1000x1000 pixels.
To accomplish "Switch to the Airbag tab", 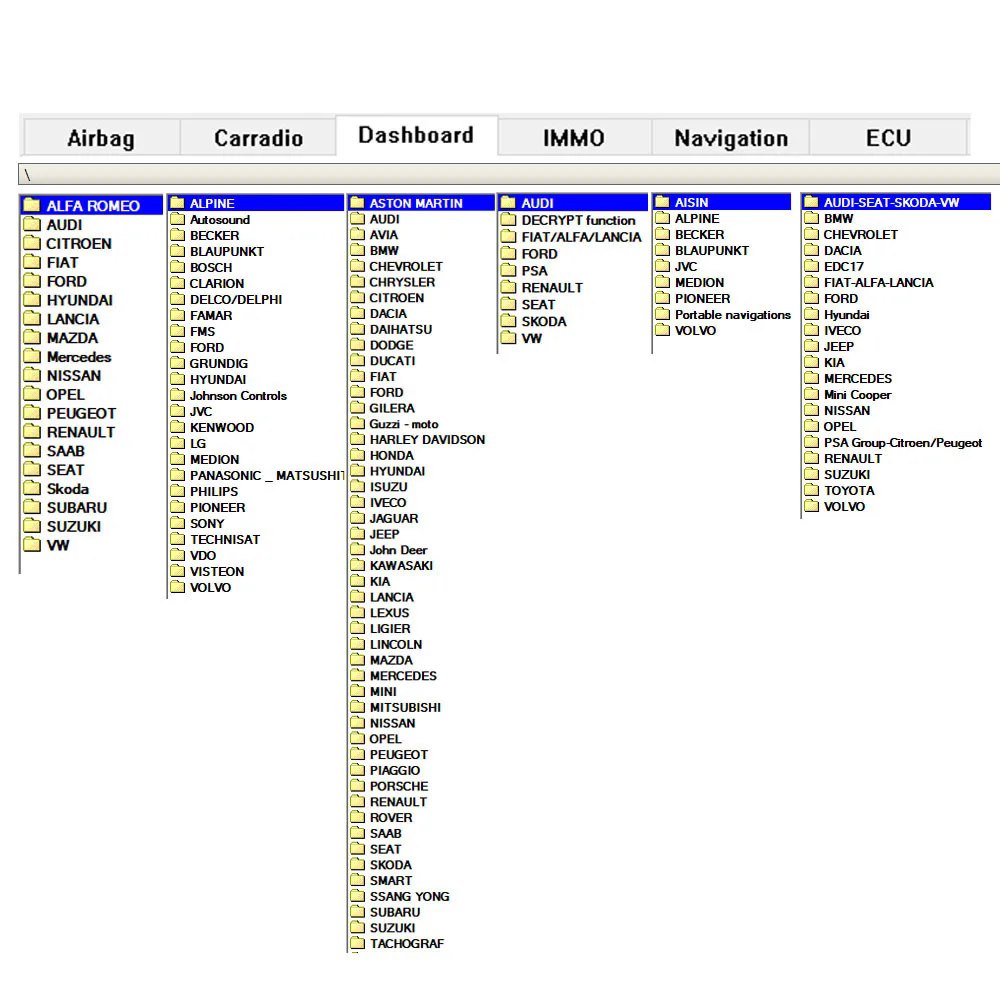I will 101,138.
